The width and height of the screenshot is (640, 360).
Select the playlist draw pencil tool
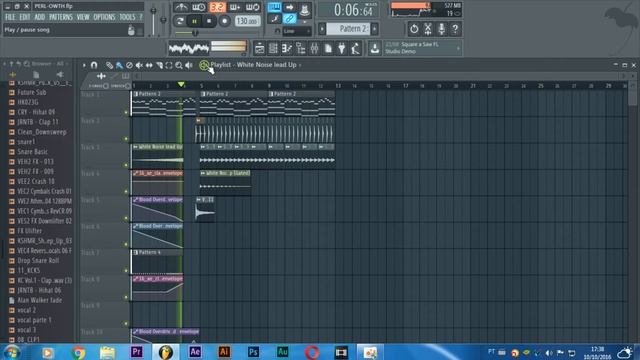point(109,65)
